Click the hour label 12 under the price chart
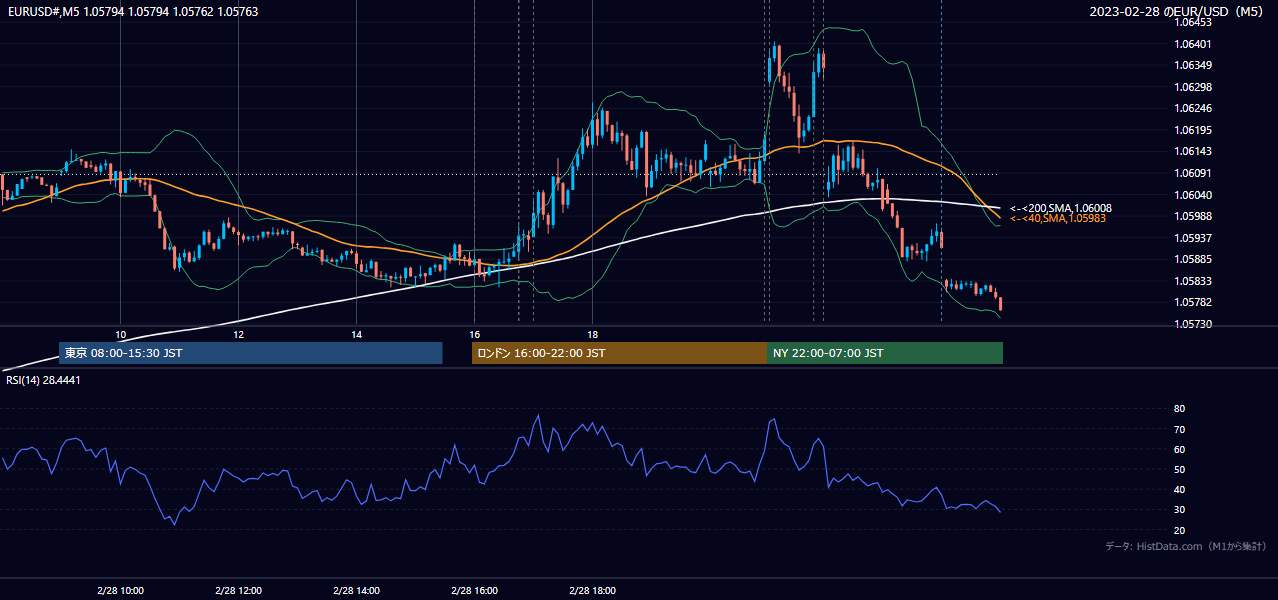Image resolution: width=1278 pixels, height=600 pixels. pyautogui.click(x=238, y=334)
